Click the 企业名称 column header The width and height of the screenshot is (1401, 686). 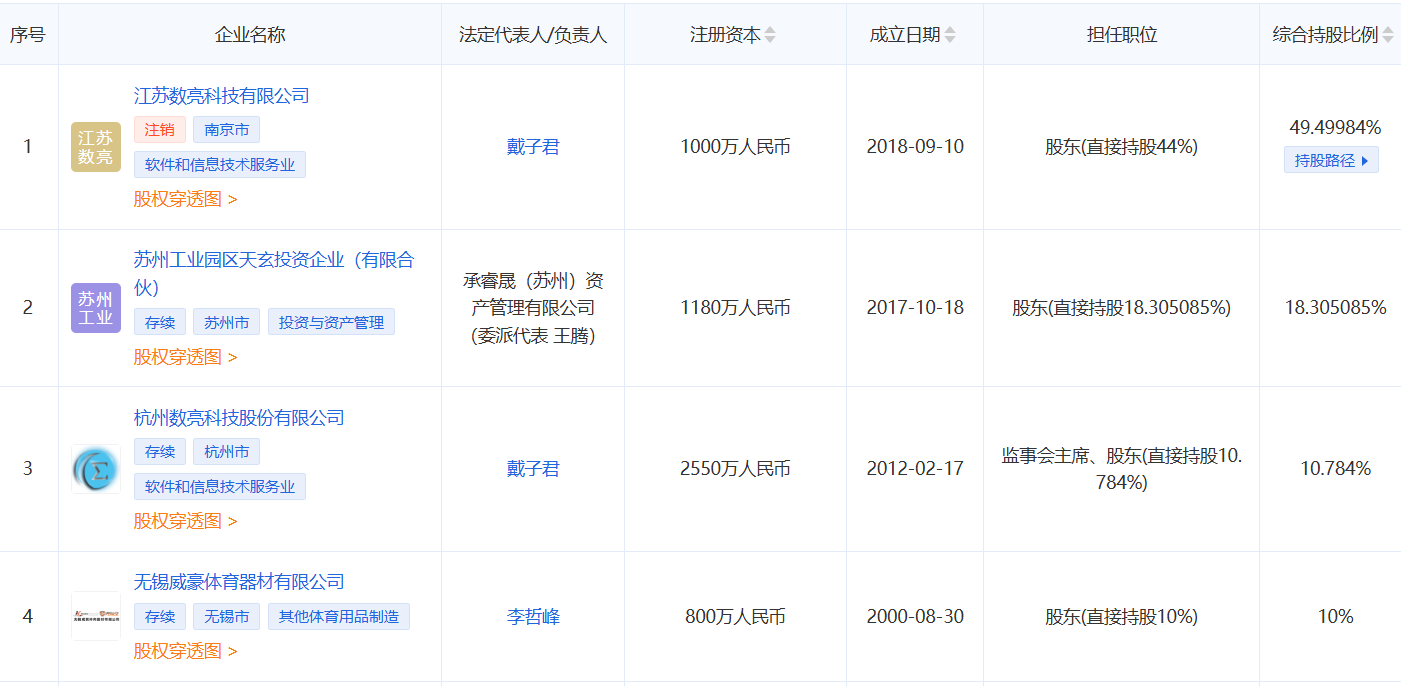[250, 35]
